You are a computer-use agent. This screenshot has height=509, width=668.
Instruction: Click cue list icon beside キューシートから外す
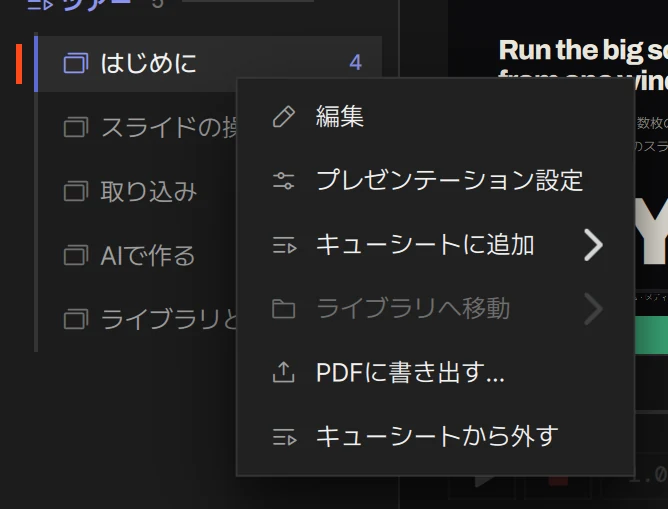click(x=285, y=437)
